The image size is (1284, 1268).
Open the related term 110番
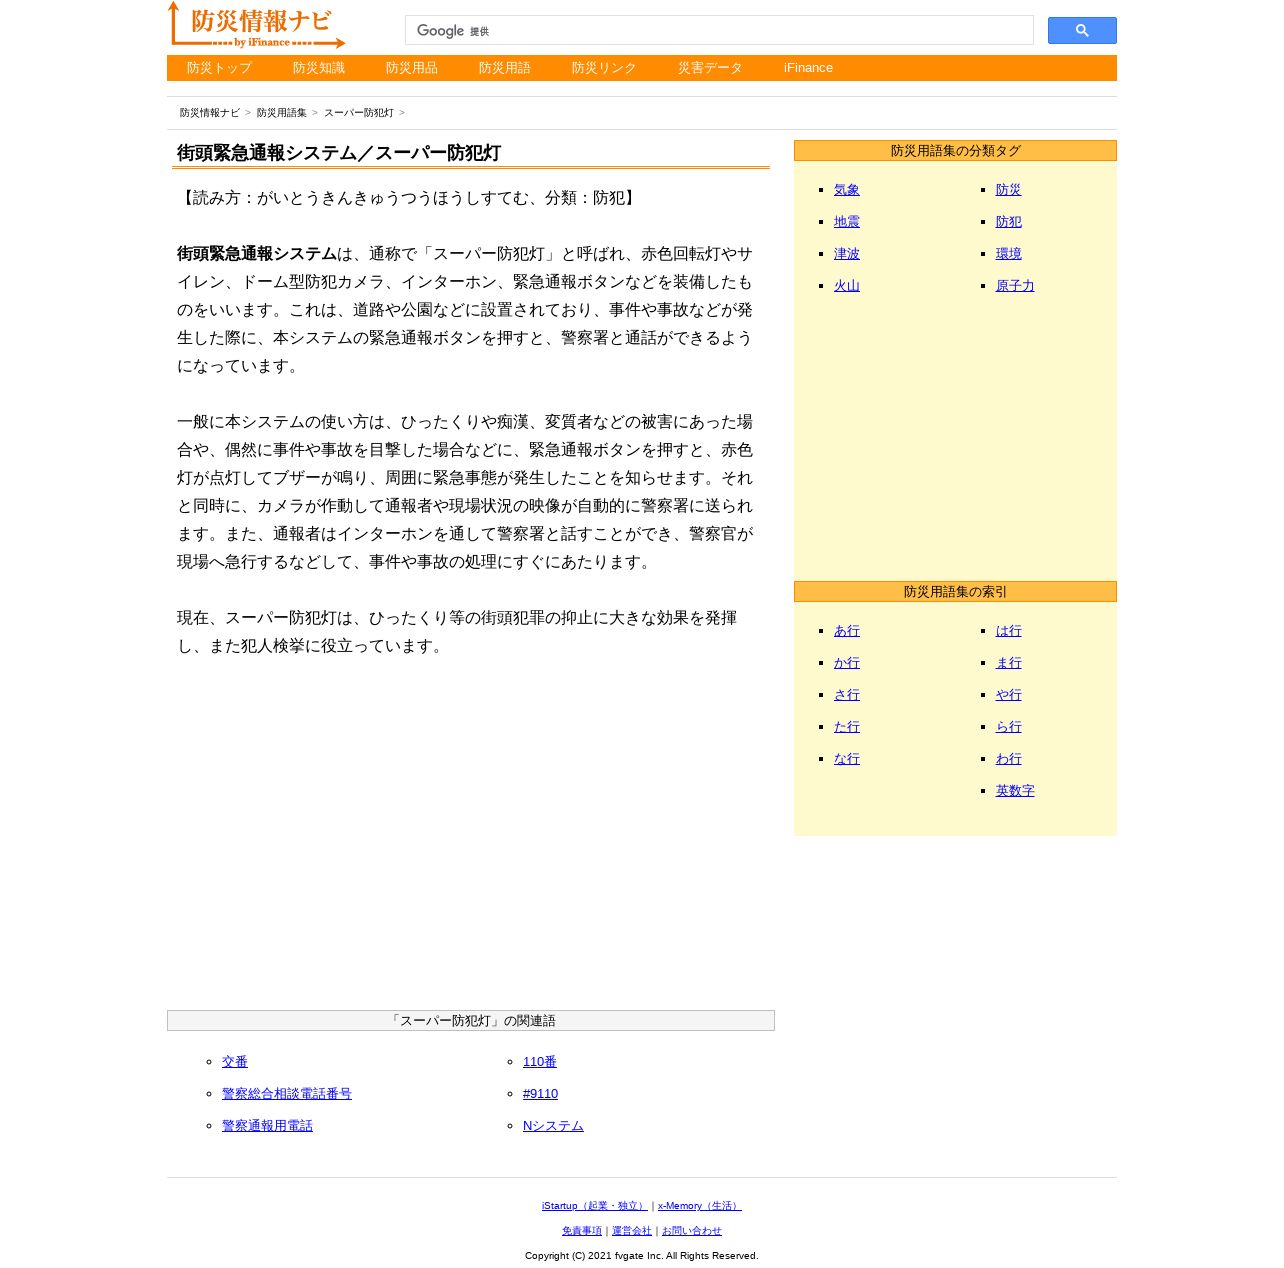[x=540, y=1062]
